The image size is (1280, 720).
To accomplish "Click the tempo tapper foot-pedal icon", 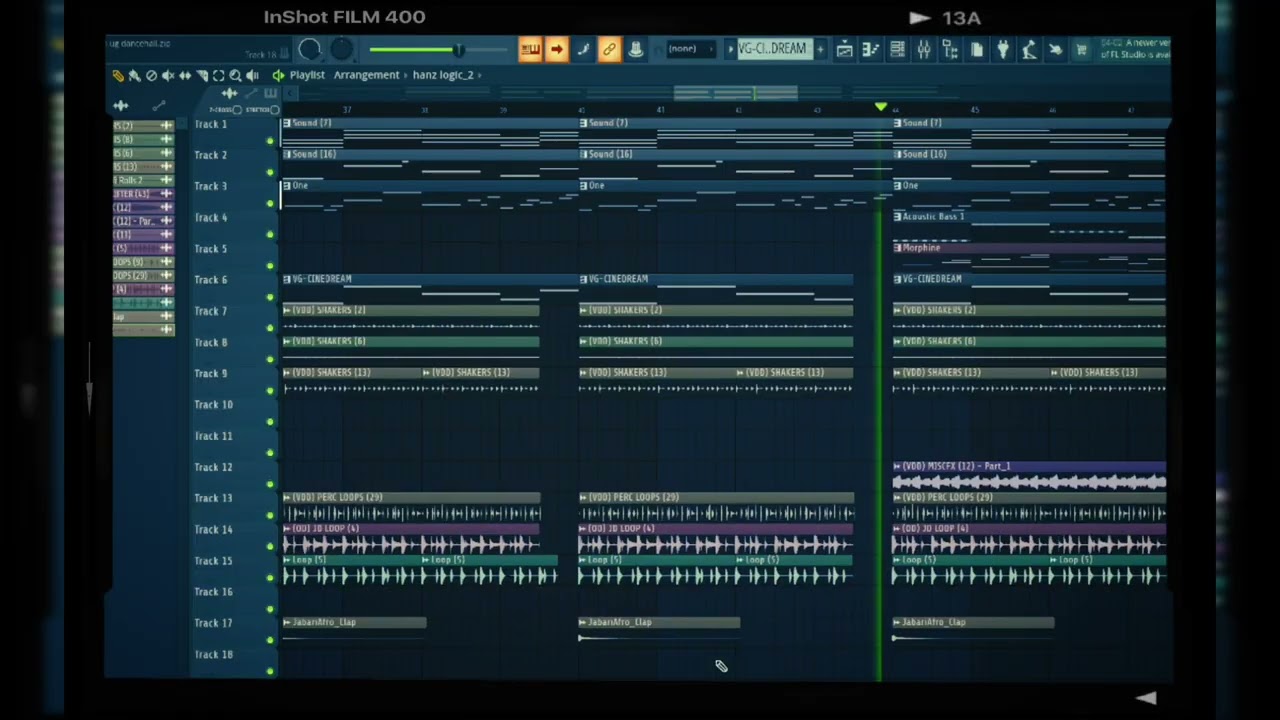I will 1028,49.
